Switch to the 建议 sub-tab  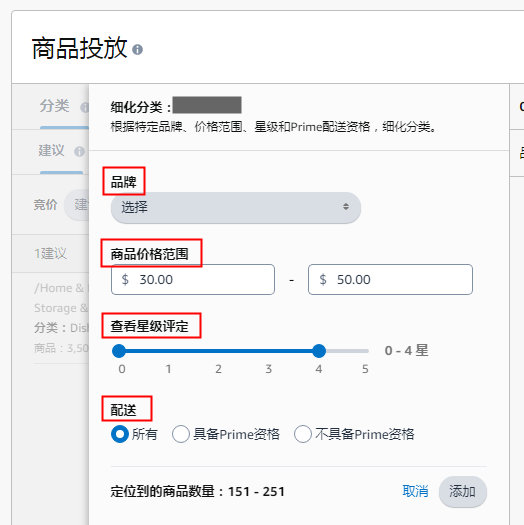coord(51,150)
